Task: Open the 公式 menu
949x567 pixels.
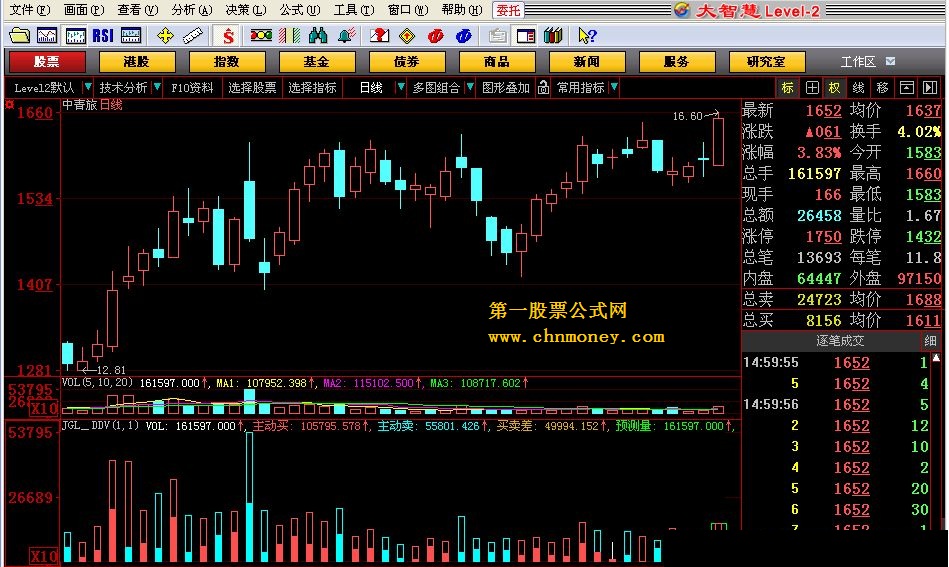Action: 300,10
